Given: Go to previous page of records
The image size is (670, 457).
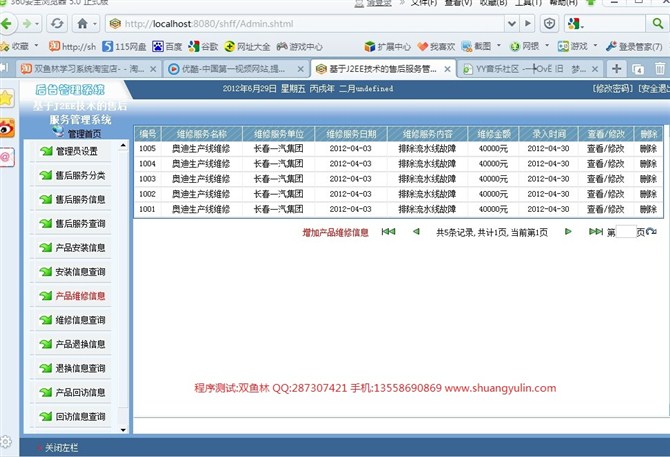Looking at the screenshot, I should click(416, 231).
